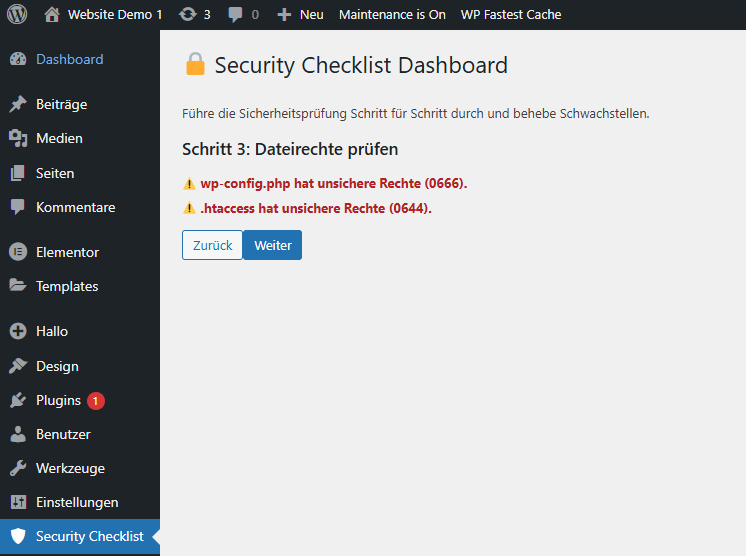Click the Plugins plug icon
Screen dimensions: 746x556
click(x=18, y=400)
